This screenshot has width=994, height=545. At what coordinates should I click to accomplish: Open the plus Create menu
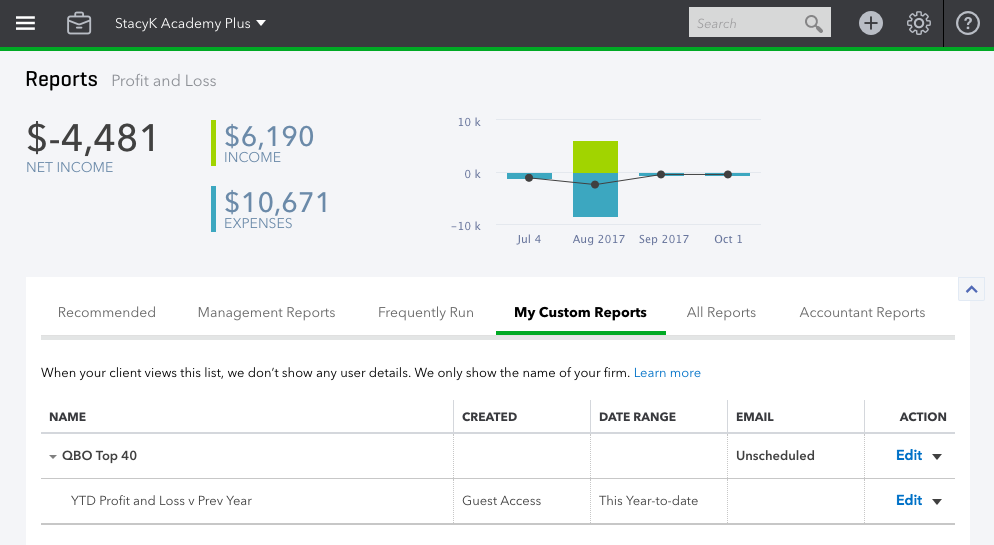coord(871,23)
